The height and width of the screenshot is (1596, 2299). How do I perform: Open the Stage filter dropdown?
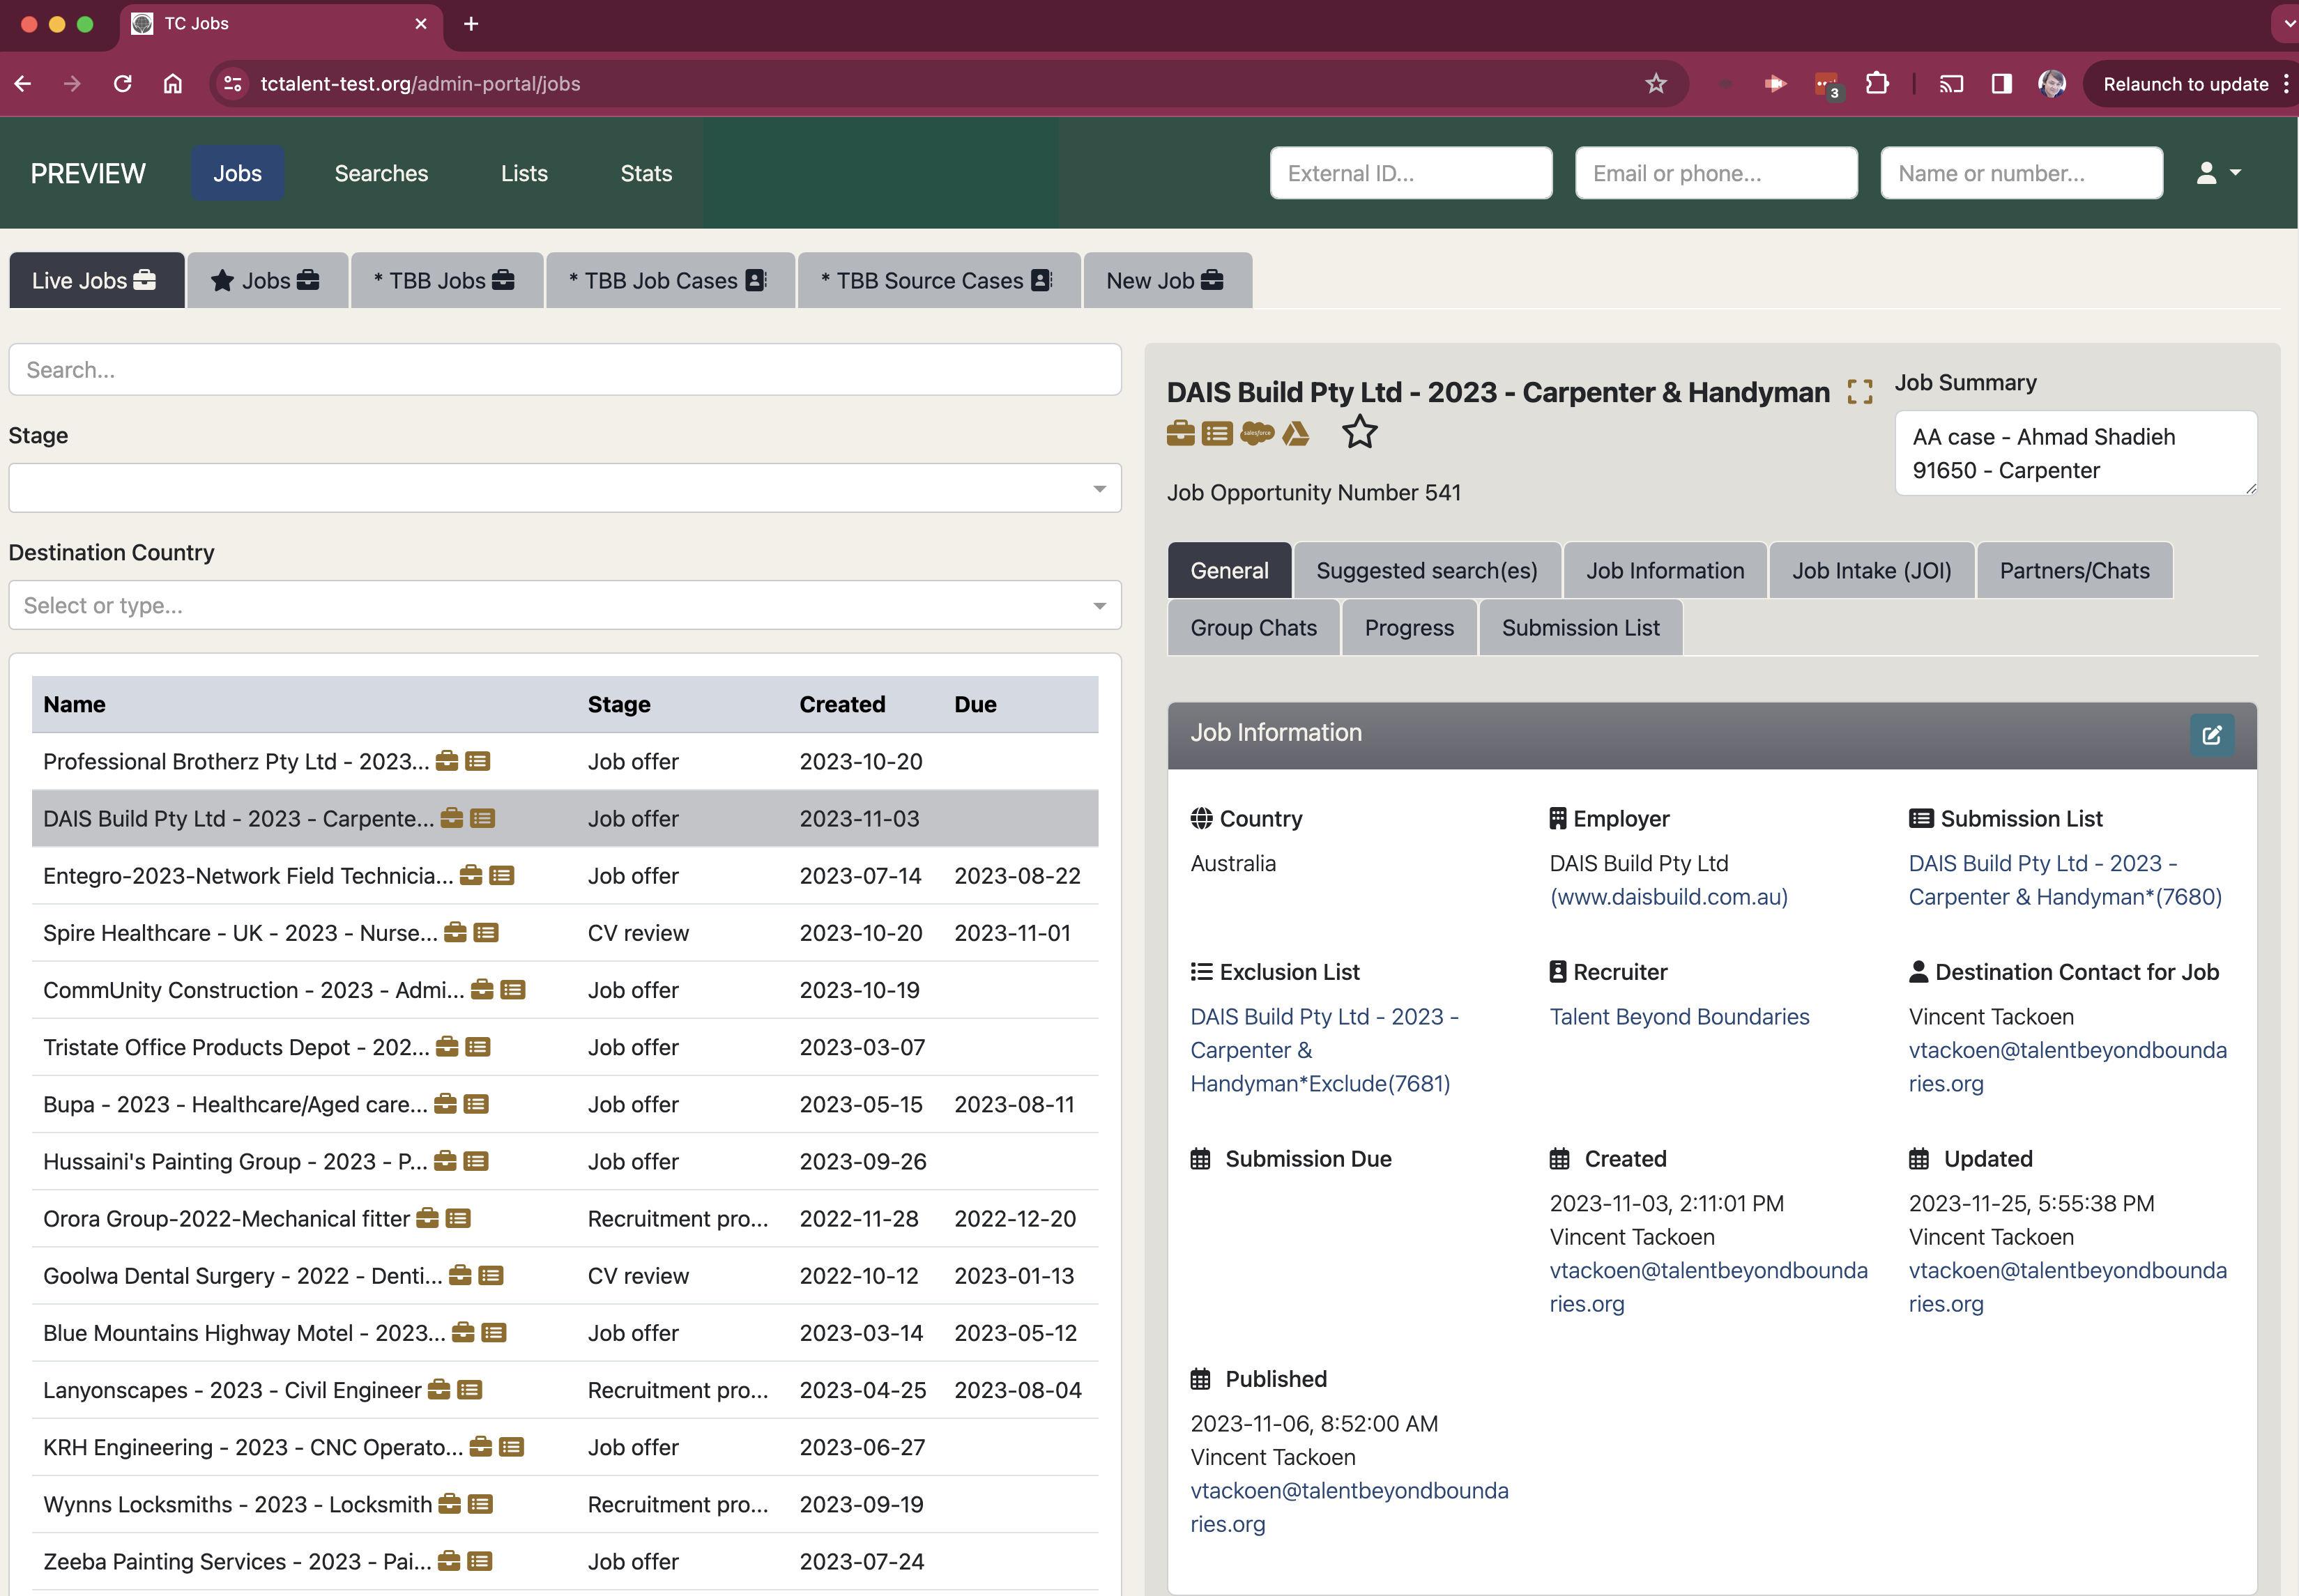[564, 488]
